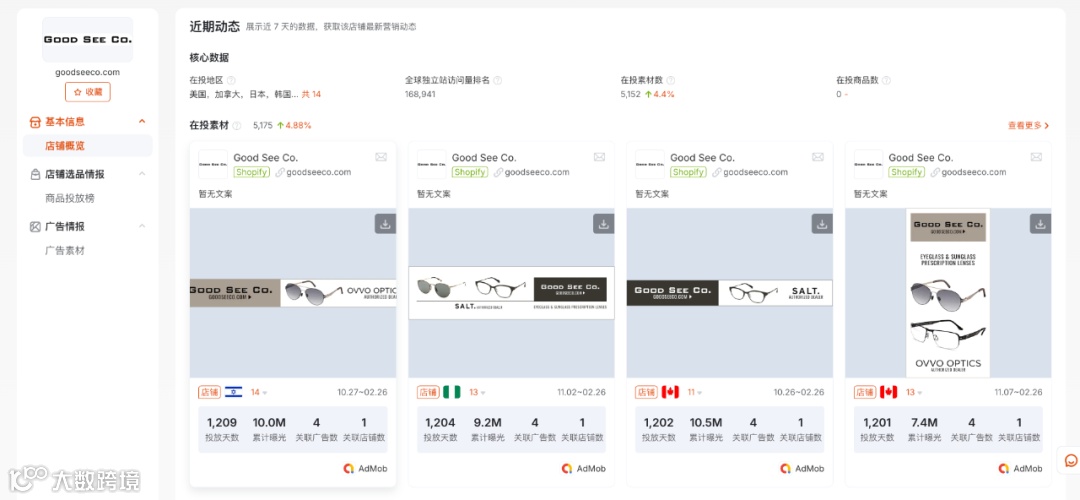Viewport: 1080px width, 500px height.
Task: Download the first OVVO Optics banner creative
Action: tap(385, 224)
